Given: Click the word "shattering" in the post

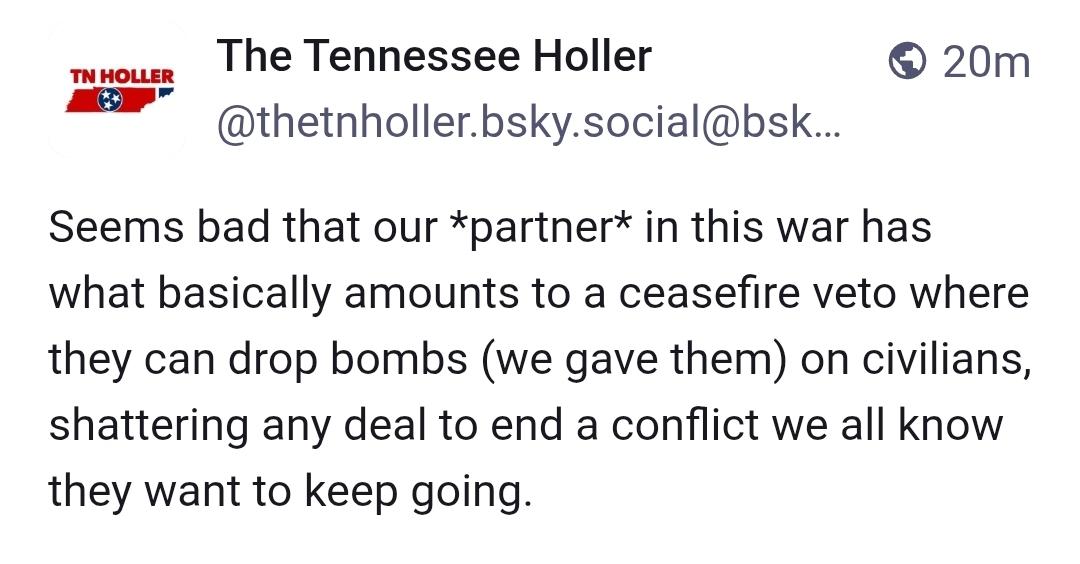Looking at the screenshot, I should [148, 425].
